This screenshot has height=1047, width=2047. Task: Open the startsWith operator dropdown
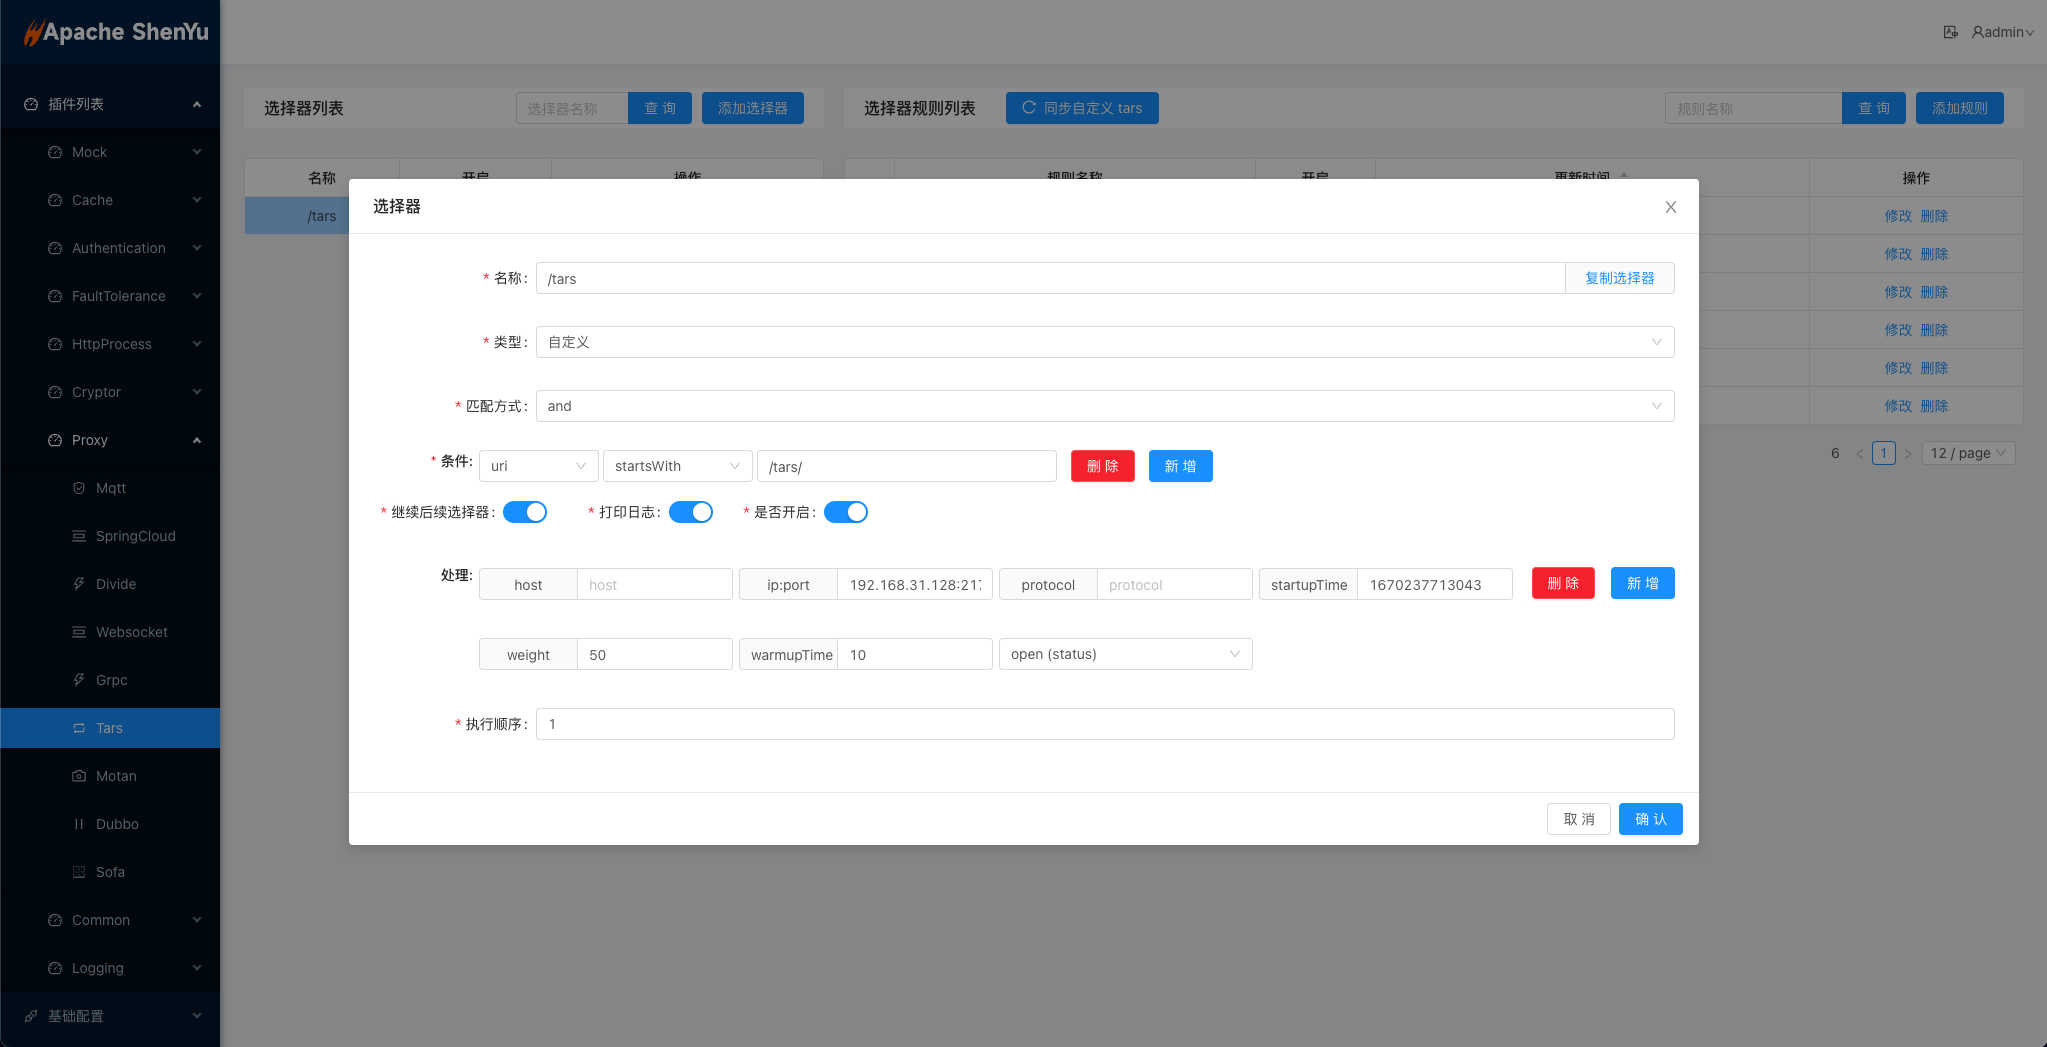677,466
